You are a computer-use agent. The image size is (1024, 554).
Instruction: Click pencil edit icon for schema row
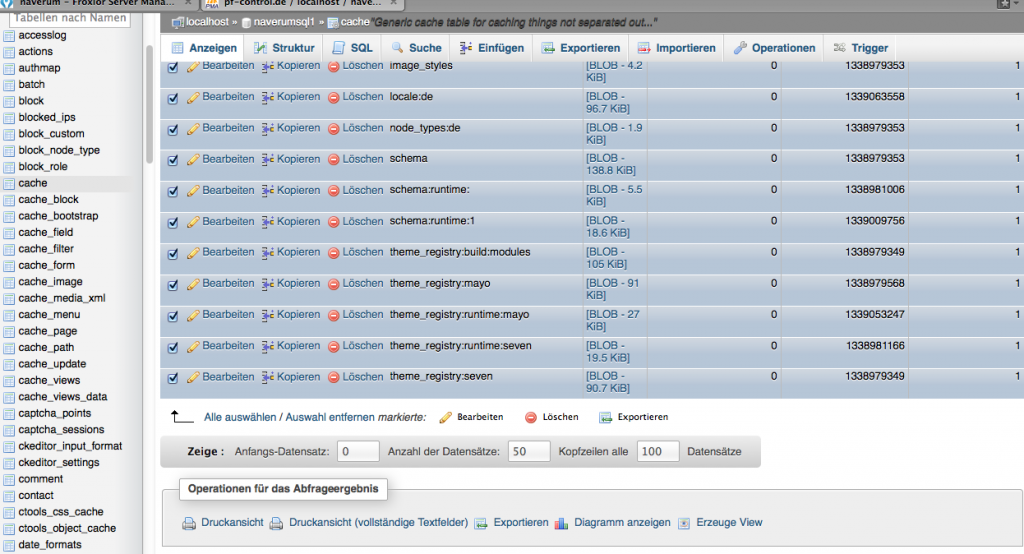click(x=193, y=159)
